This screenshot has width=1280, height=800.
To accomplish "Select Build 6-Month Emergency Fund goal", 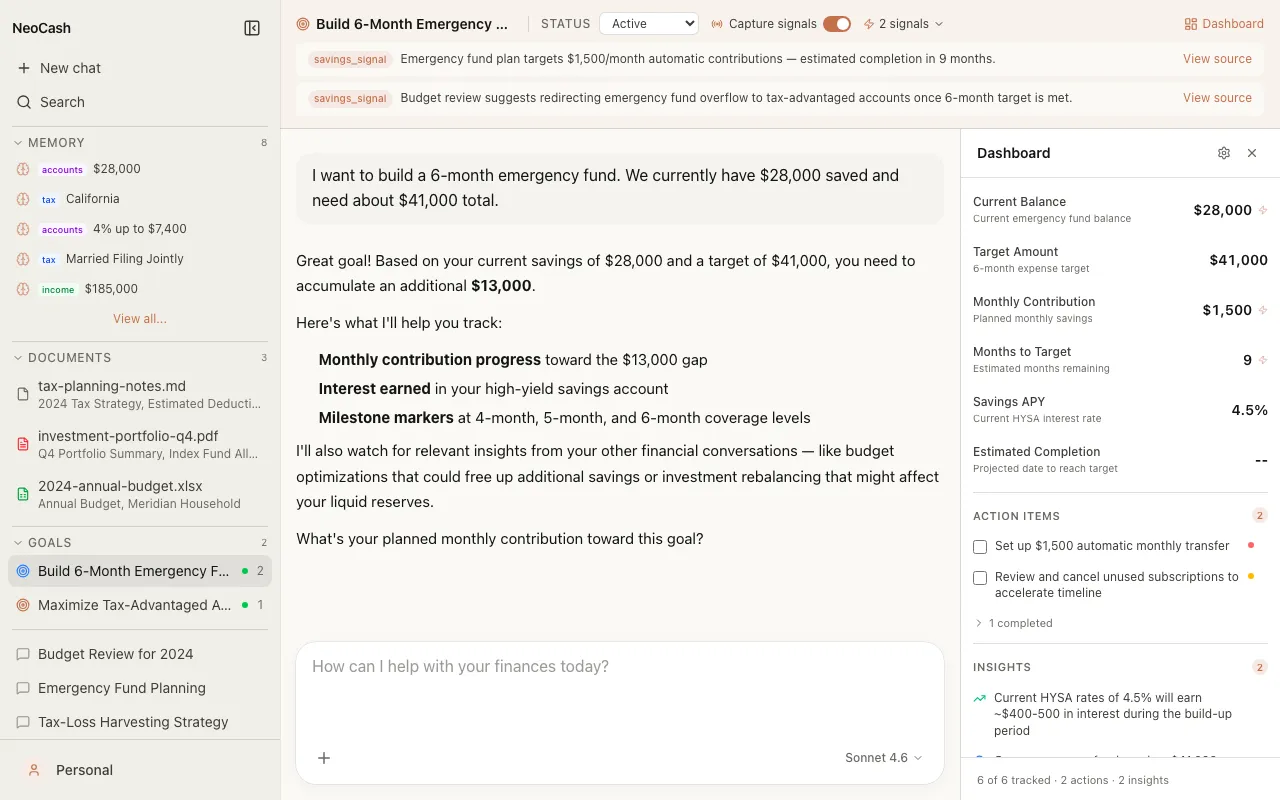I will pyautogui.click(x=140, y=571).
